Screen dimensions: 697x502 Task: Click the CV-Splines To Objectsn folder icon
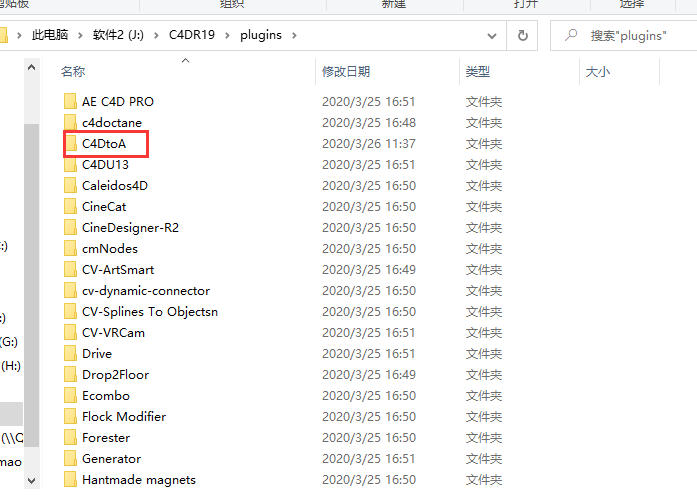pyautogui.click(x=70, y=311)
